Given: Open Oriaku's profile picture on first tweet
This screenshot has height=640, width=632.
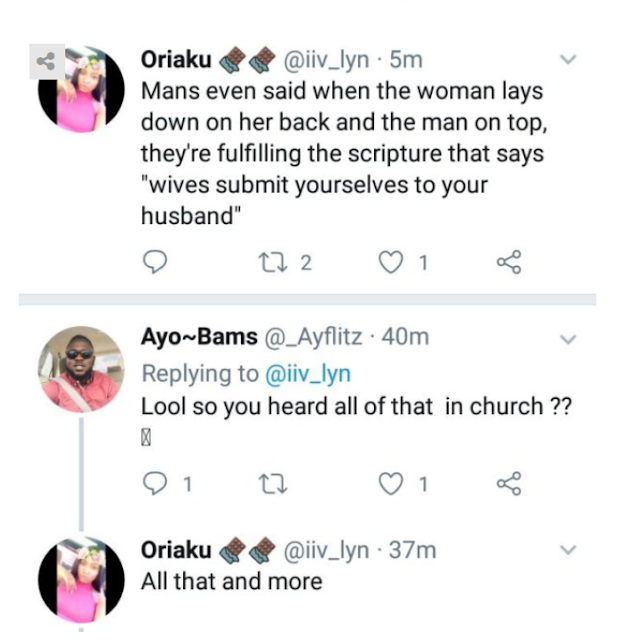Looking at the screenshot, I should pos(82,90).
